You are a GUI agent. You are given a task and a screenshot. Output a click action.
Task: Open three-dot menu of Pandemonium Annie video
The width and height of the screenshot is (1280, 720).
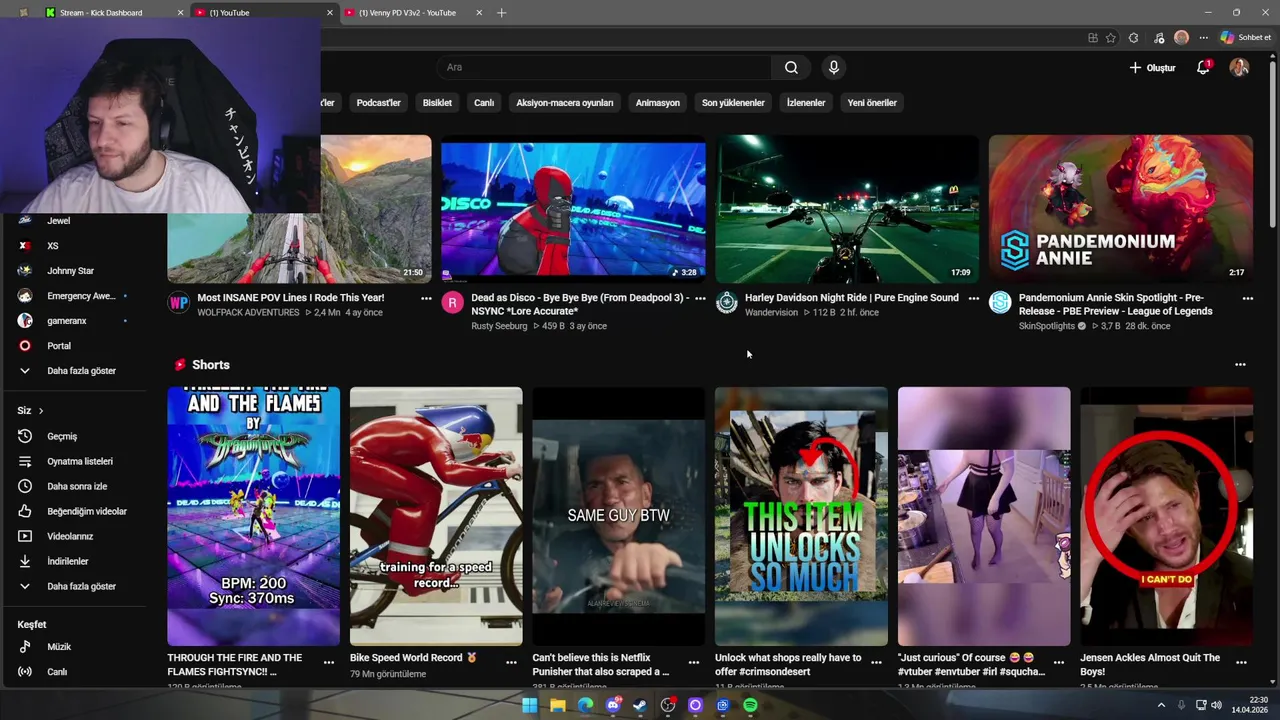point(1247,298)
